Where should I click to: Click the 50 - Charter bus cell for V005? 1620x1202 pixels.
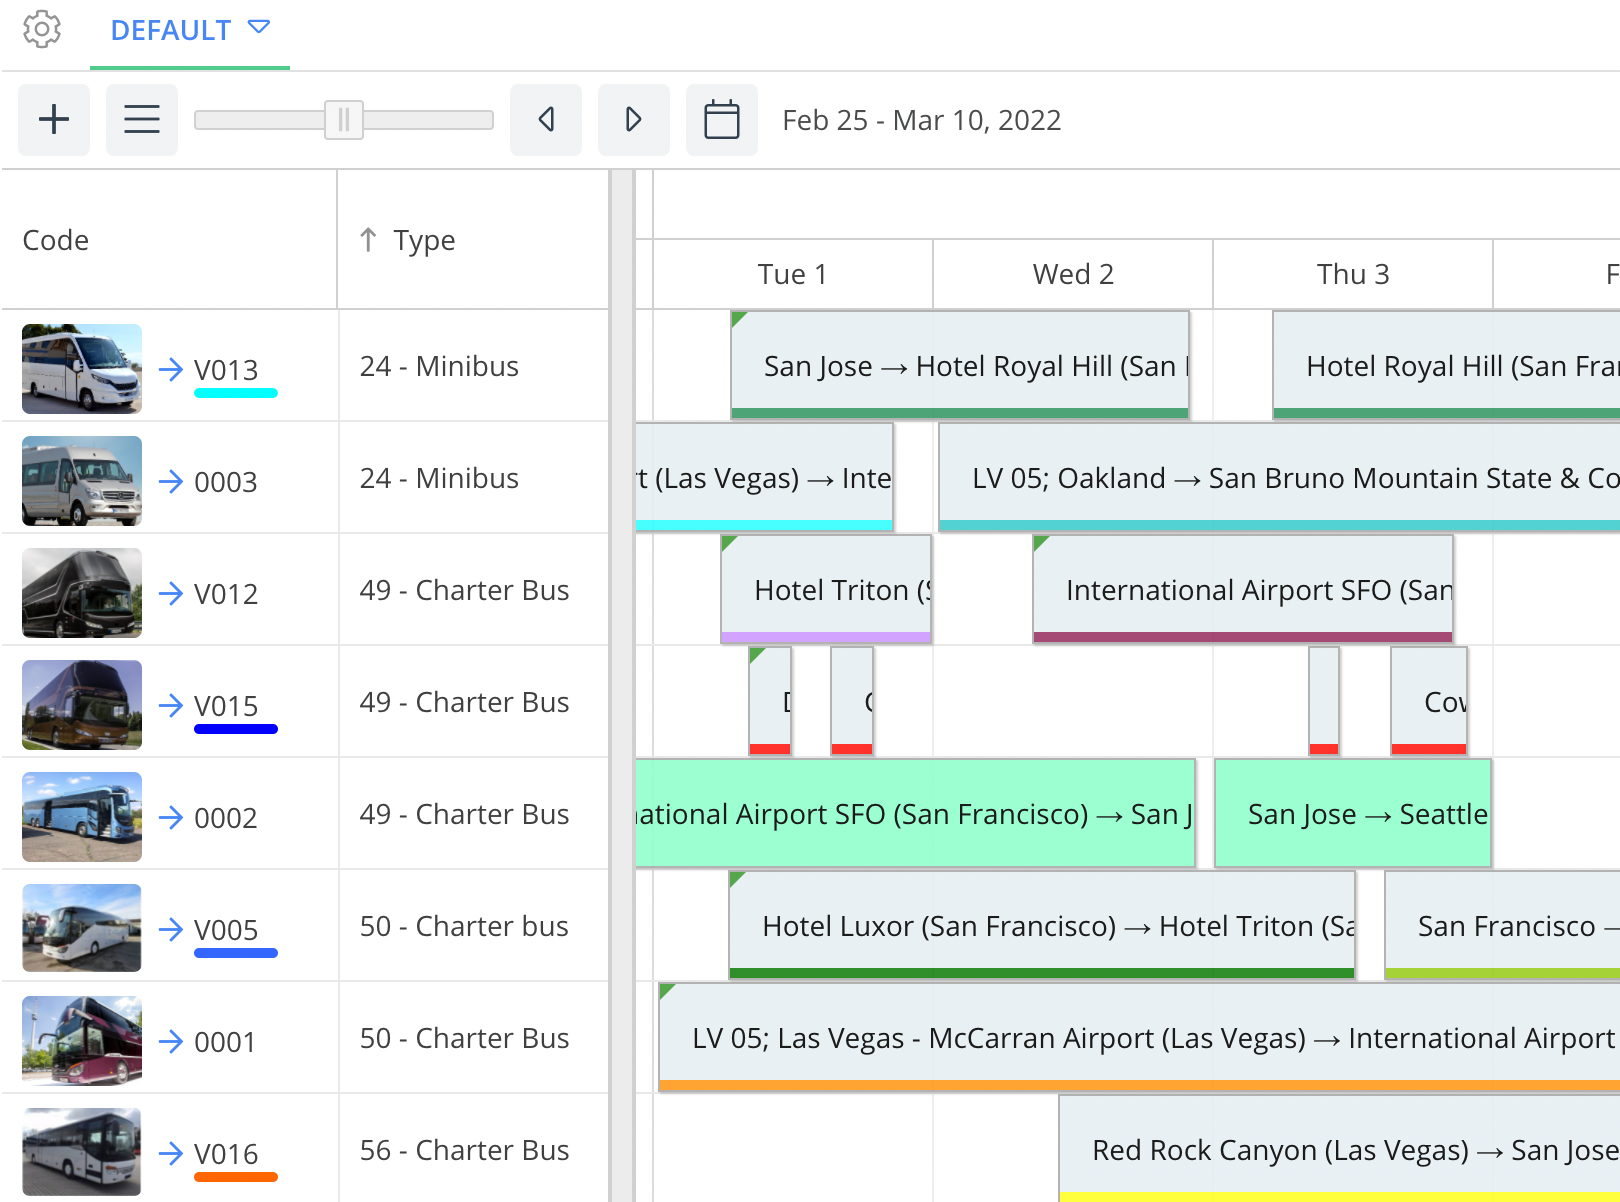[473, 926]
